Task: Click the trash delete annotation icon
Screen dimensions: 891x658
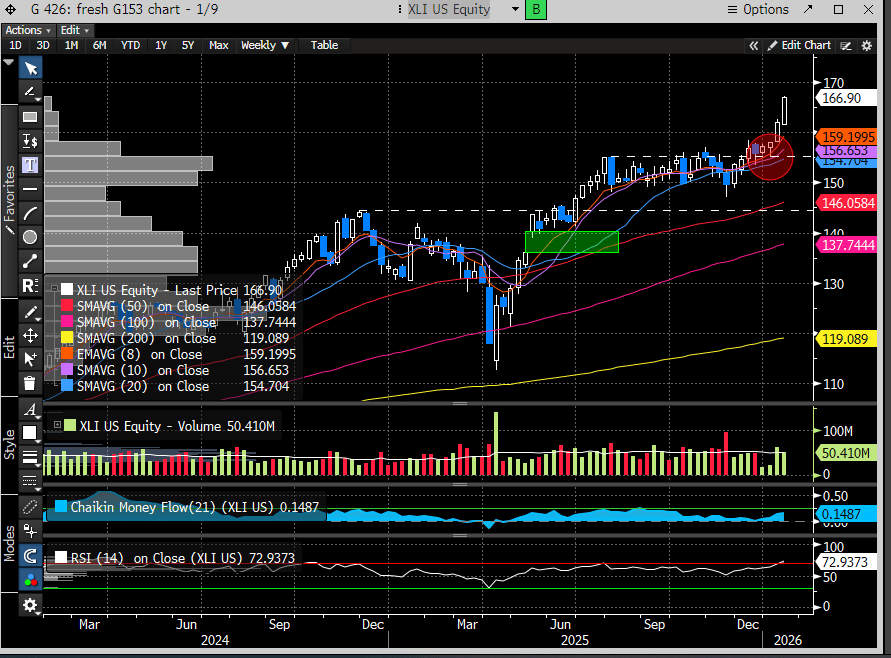Action: (x=30, y=383)
